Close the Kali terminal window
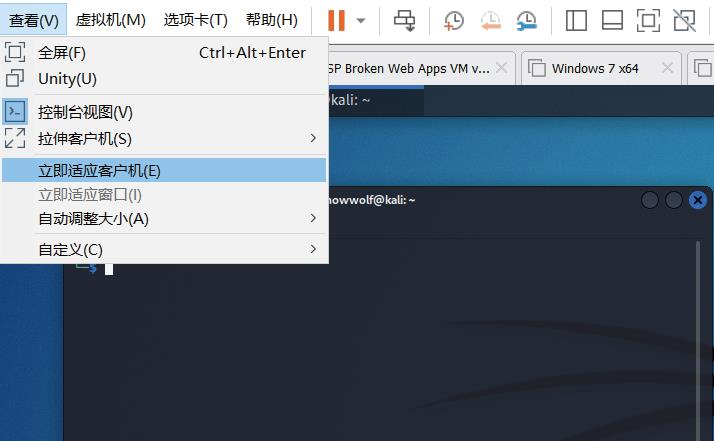This screenshot has width=714, height=441. pyautogui.click(x=698, y=200)
